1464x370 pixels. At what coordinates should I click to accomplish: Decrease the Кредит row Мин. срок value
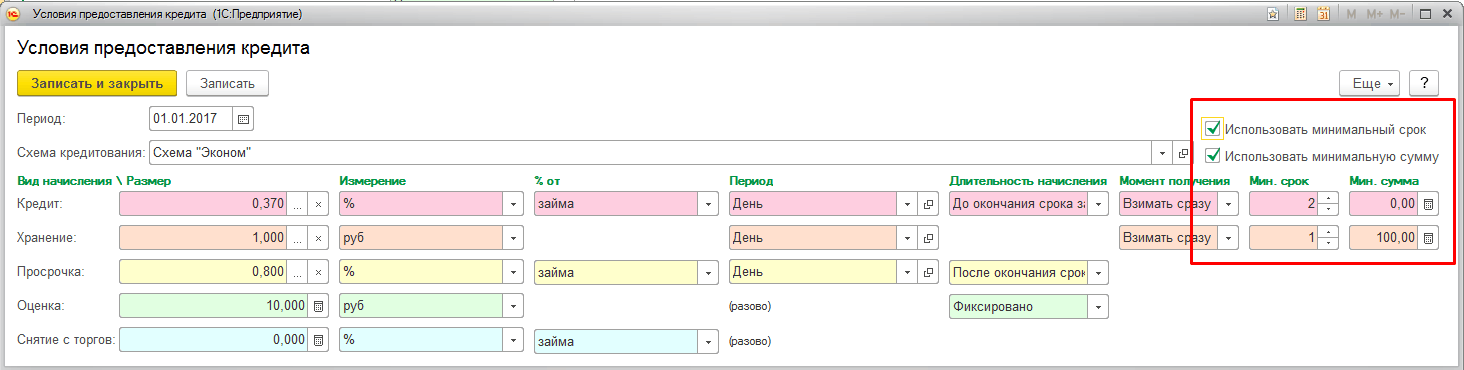click(x=1328, y=210)
